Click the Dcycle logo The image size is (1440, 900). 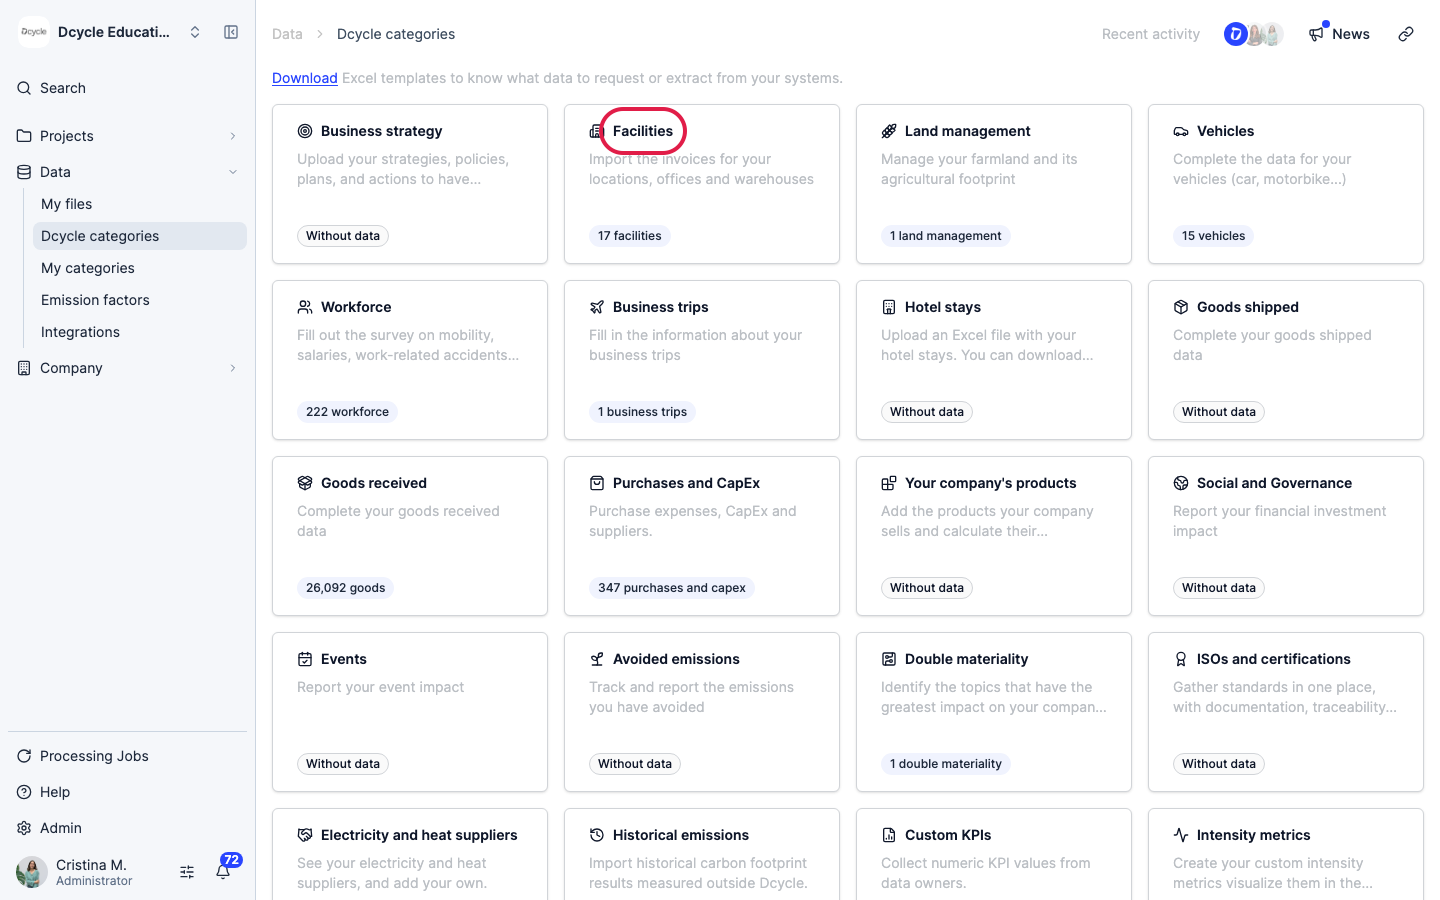click(34, 32)
